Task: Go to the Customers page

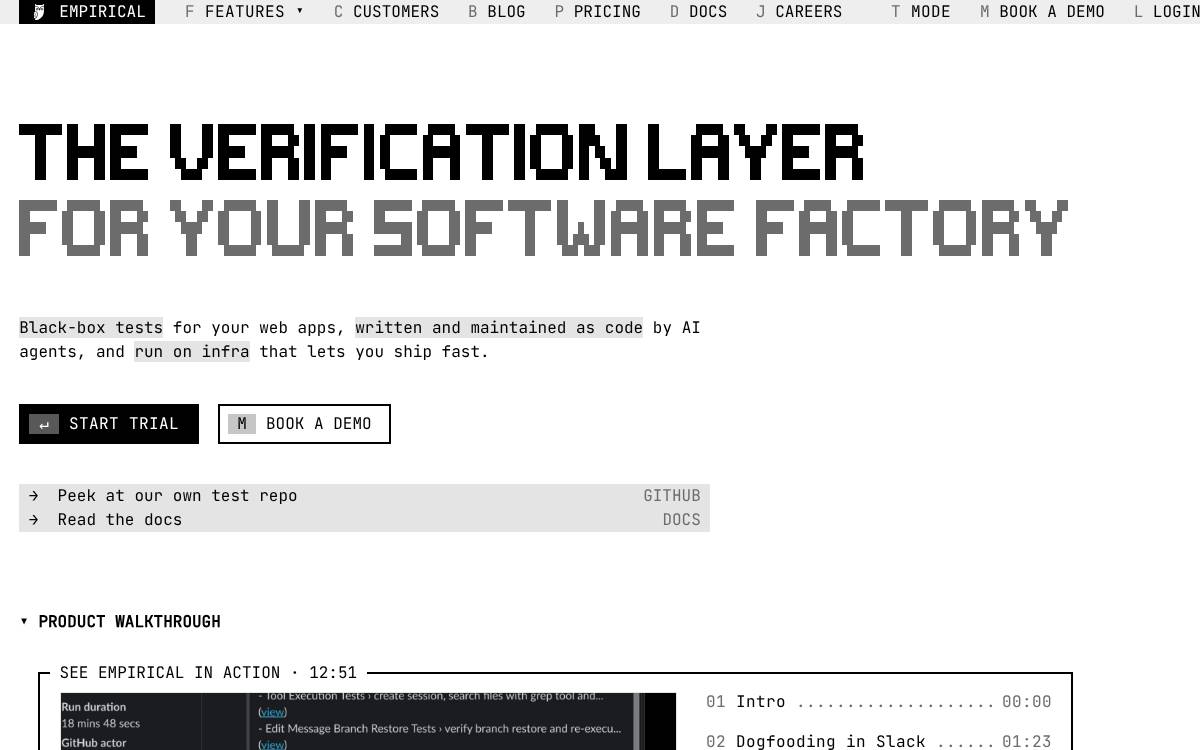Action: [x=386, y=12]
